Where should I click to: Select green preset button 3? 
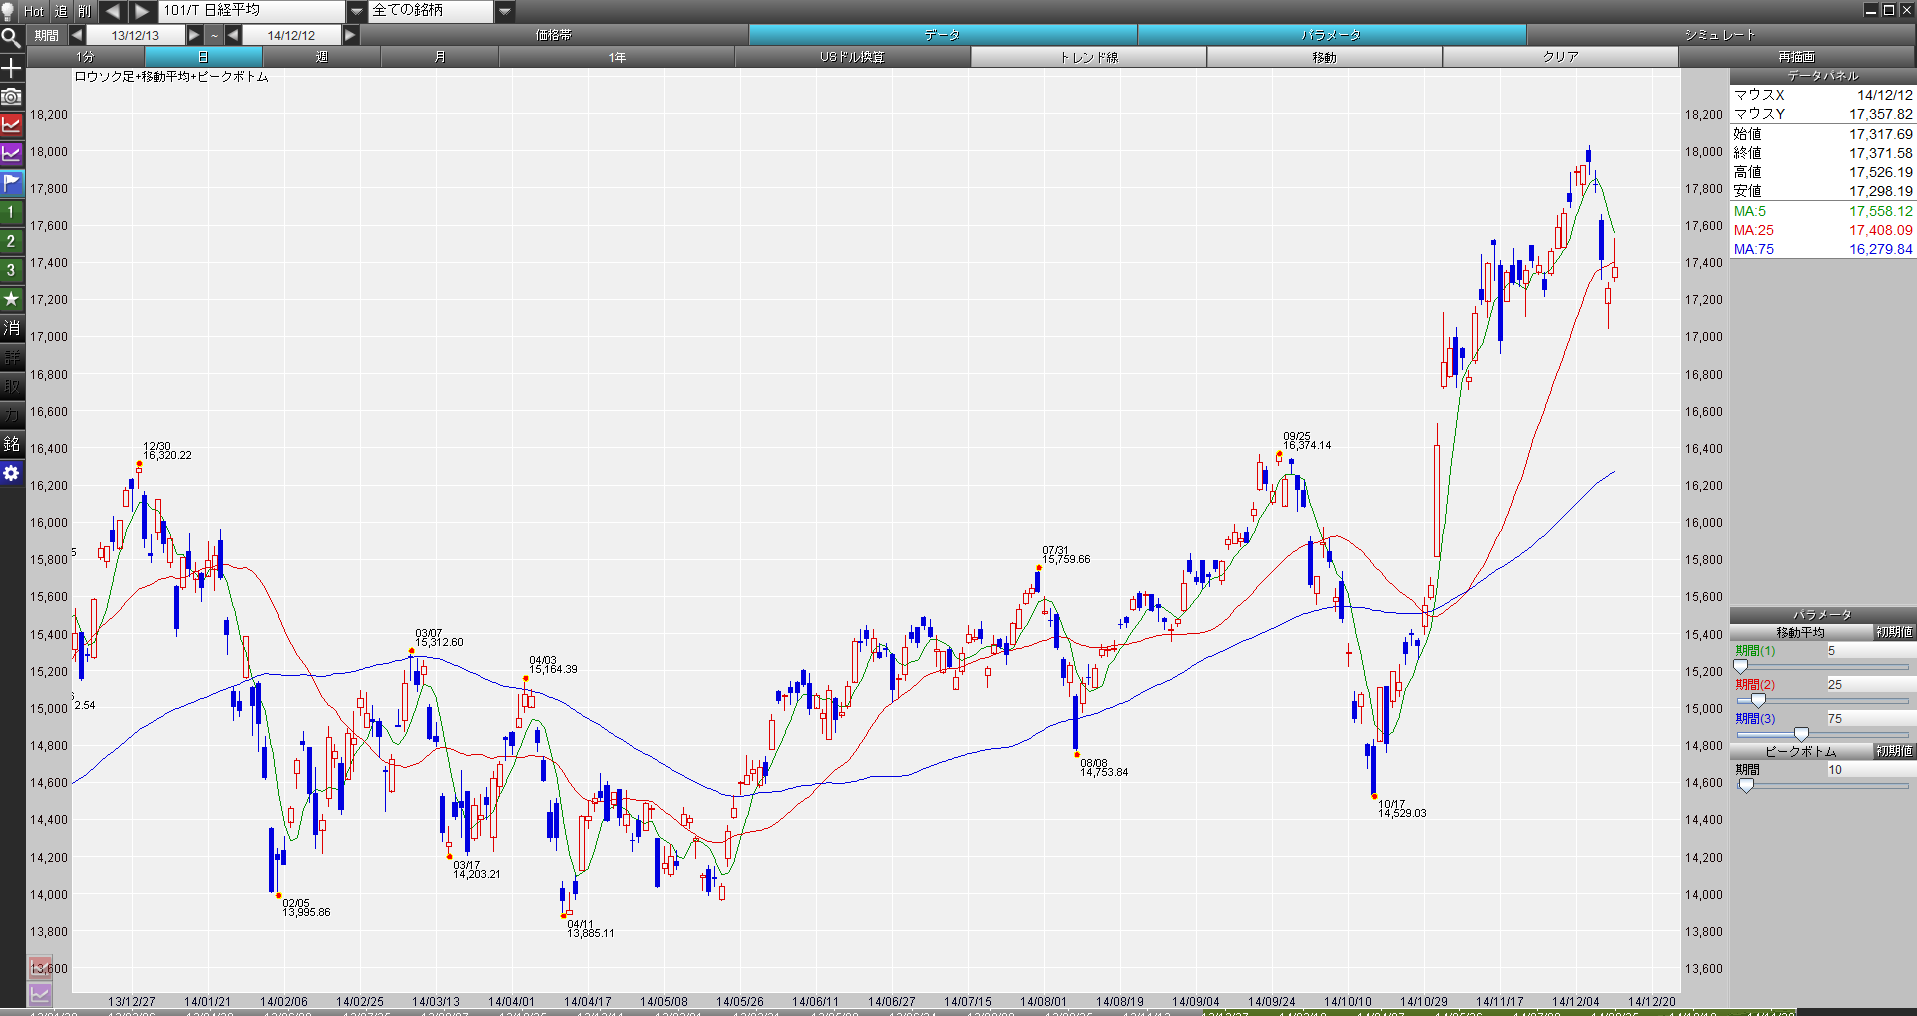point(11,271)
